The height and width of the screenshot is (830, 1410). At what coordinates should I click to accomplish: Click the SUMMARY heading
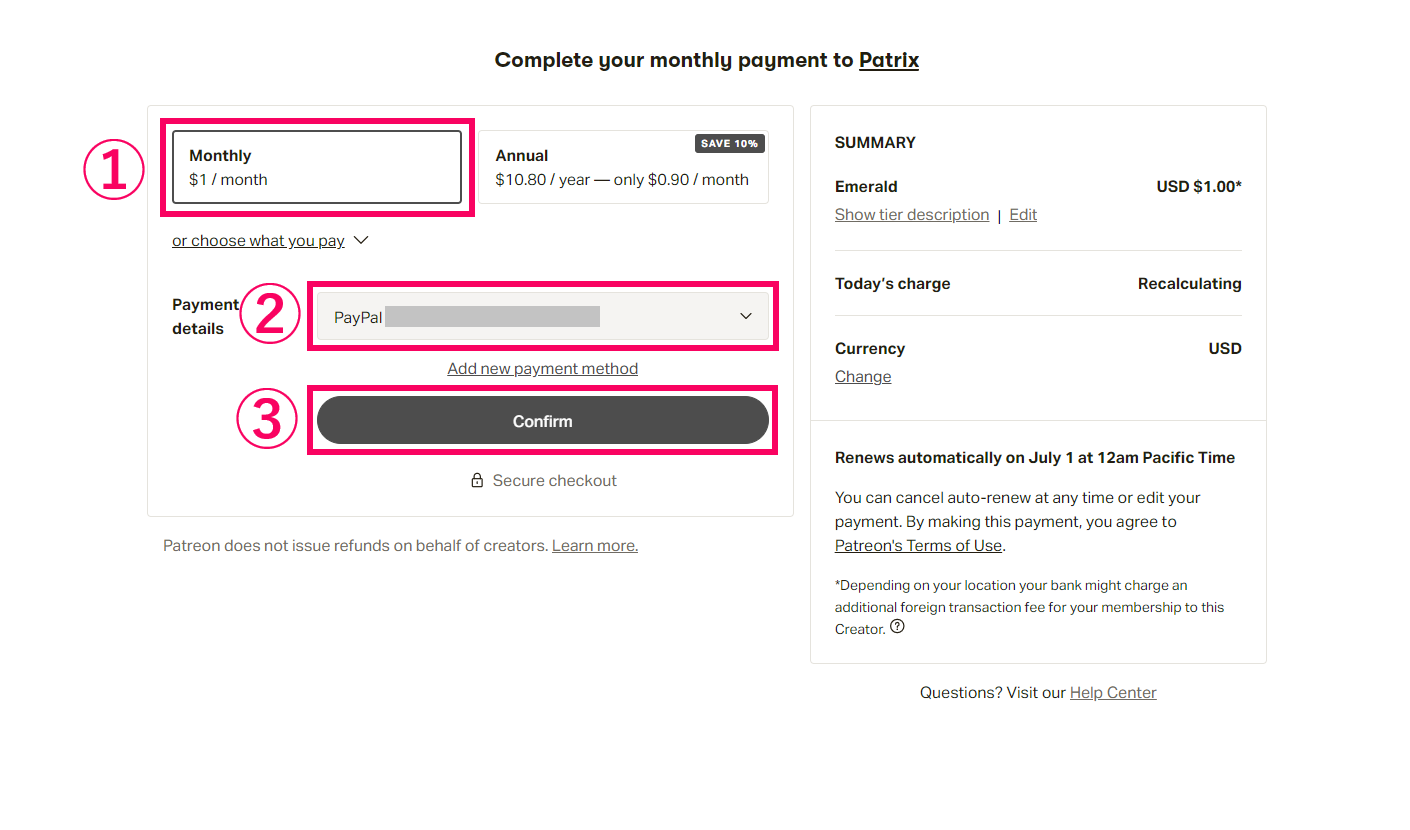875,143
